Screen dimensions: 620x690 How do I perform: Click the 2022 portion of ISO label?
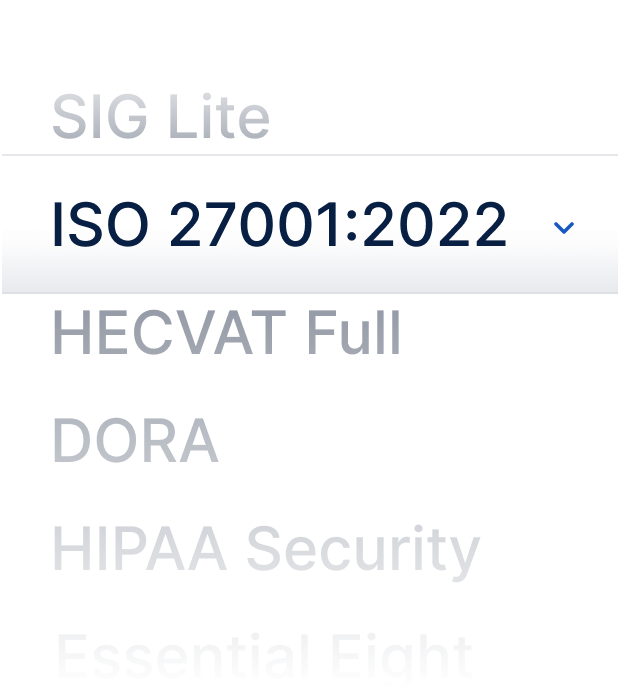(434, 224)
